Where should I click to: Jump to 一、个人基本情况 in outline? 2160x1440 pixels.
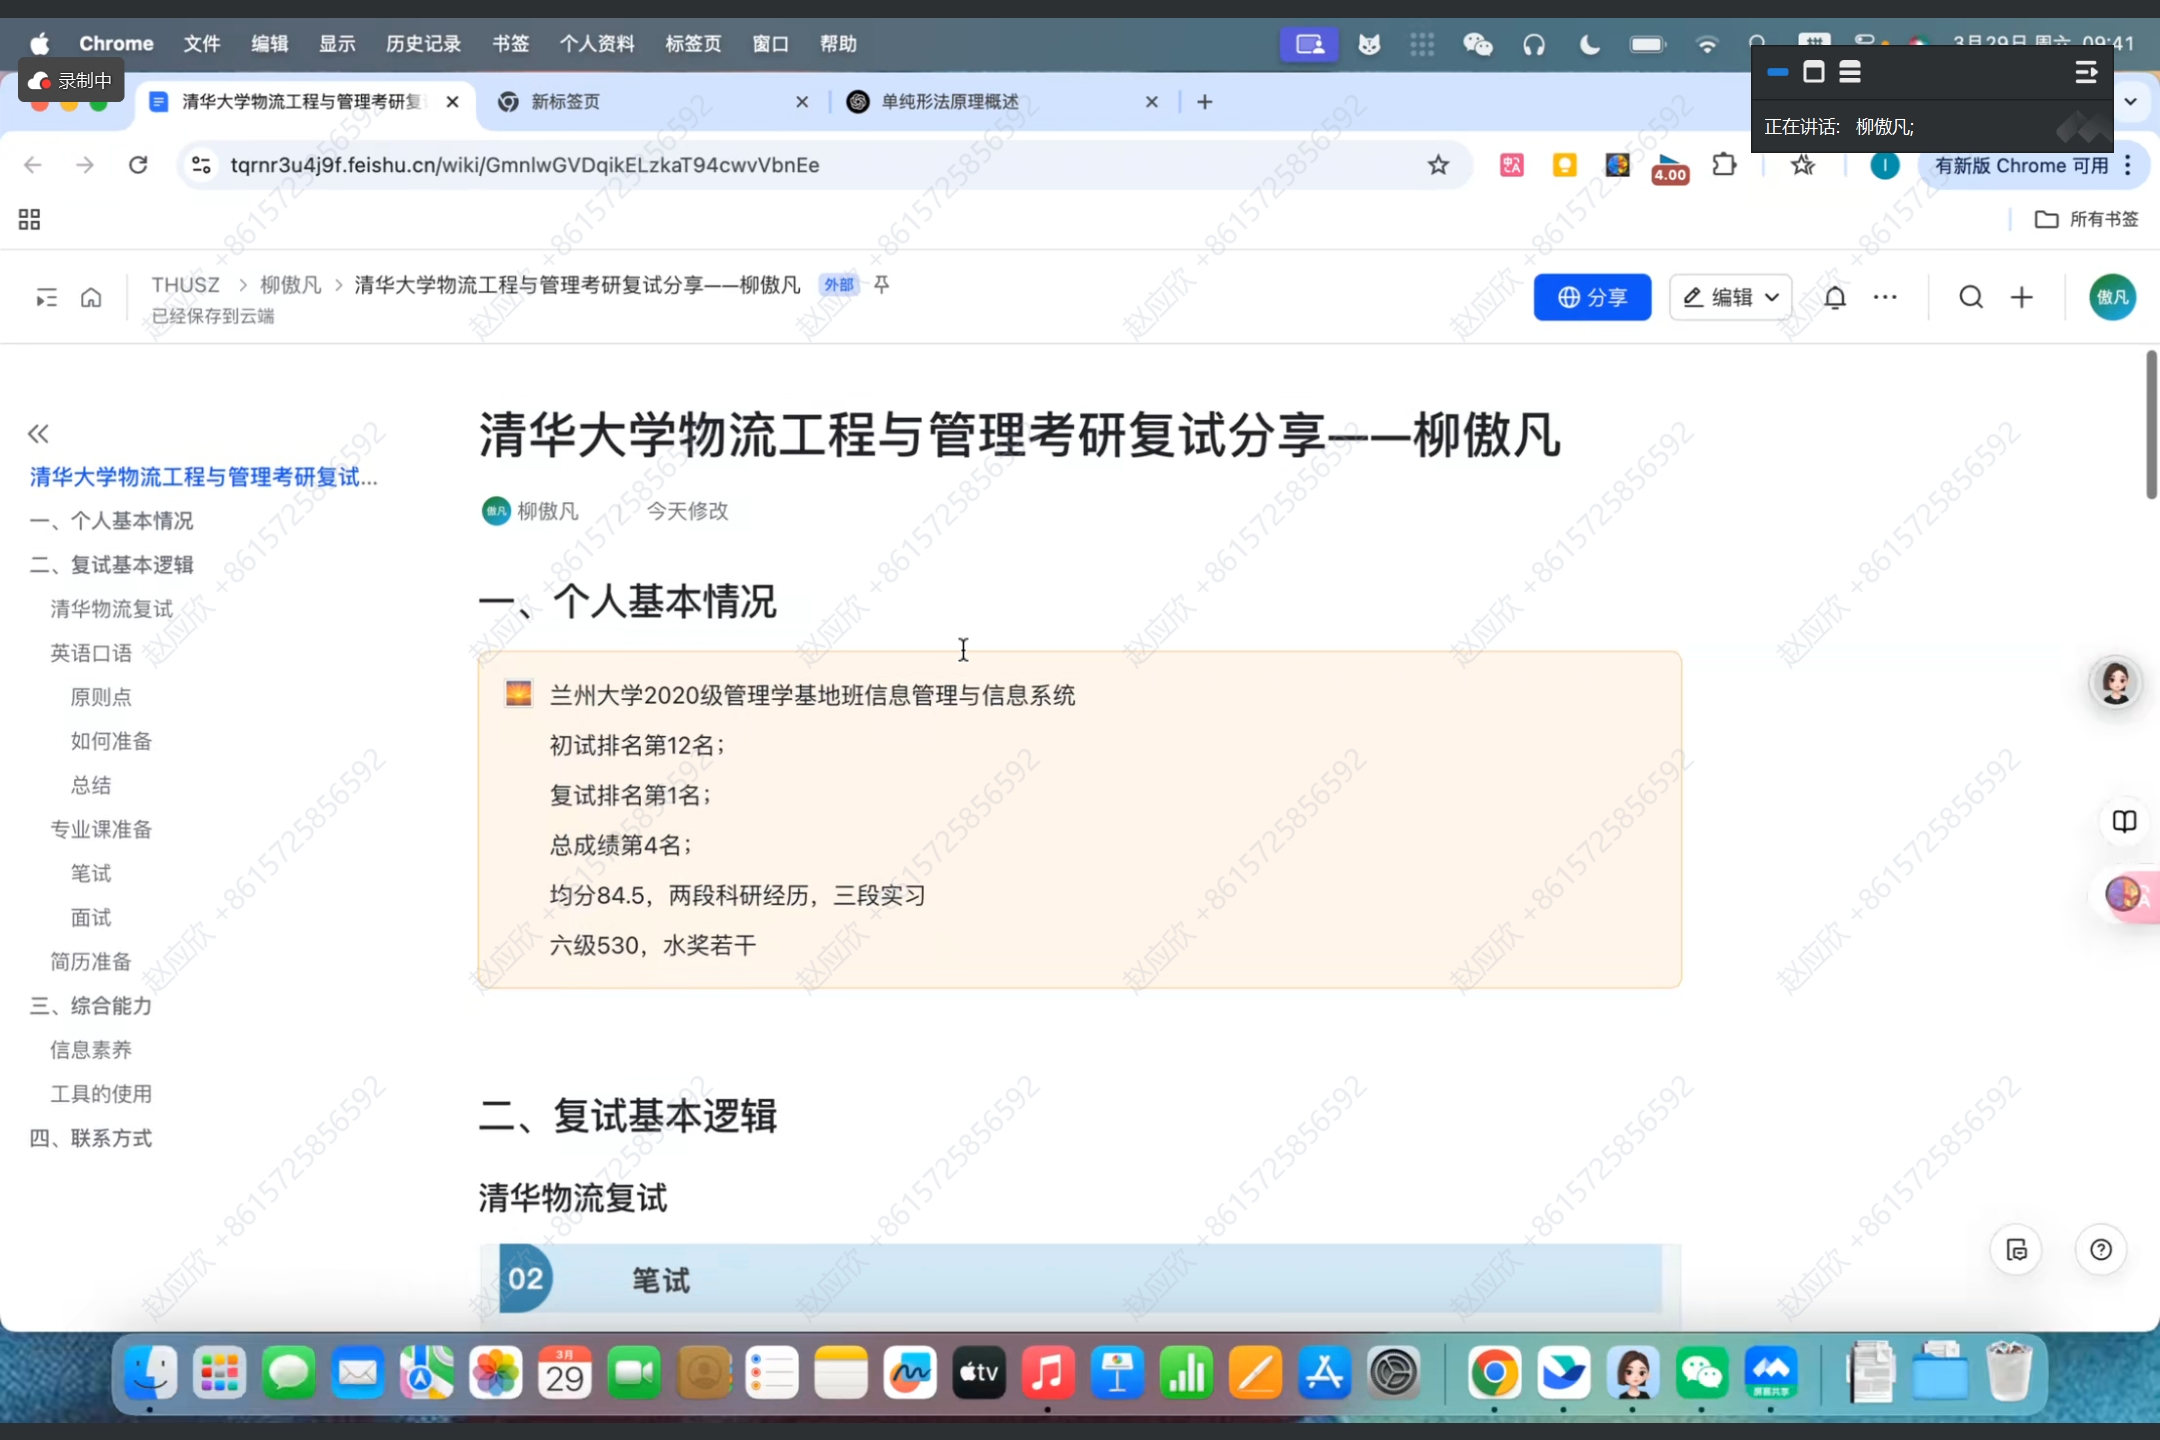point(111,521)
